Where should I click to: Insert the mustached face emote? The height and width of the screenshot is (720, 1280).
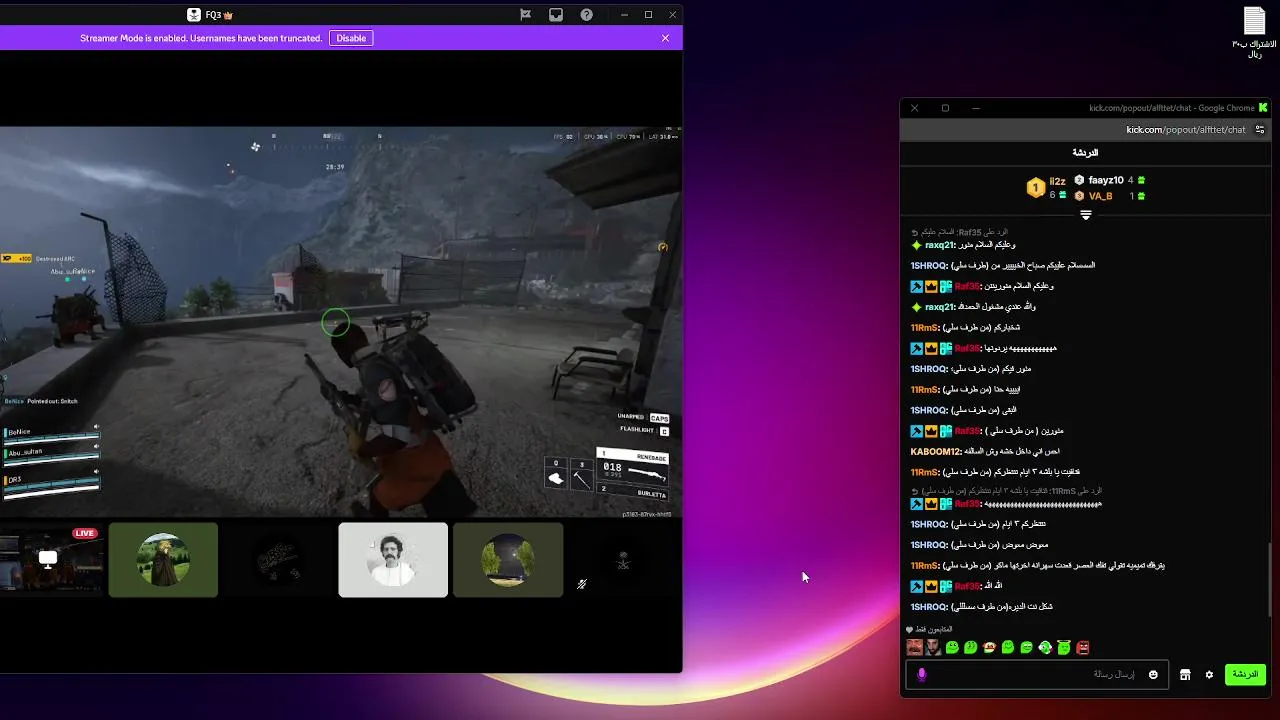914,648
